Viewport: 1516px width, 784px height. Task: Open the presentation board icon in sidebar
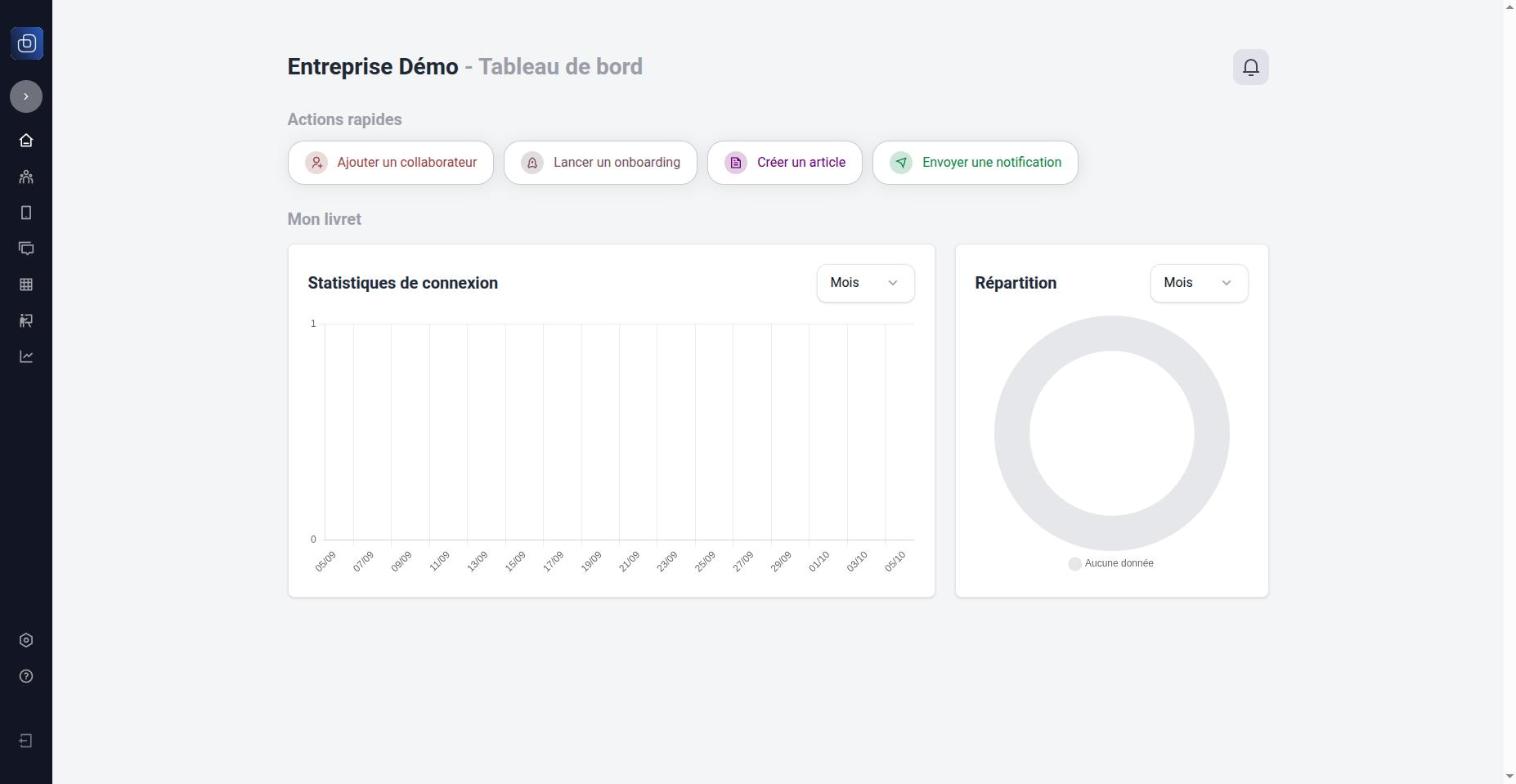tap(26, 321)
